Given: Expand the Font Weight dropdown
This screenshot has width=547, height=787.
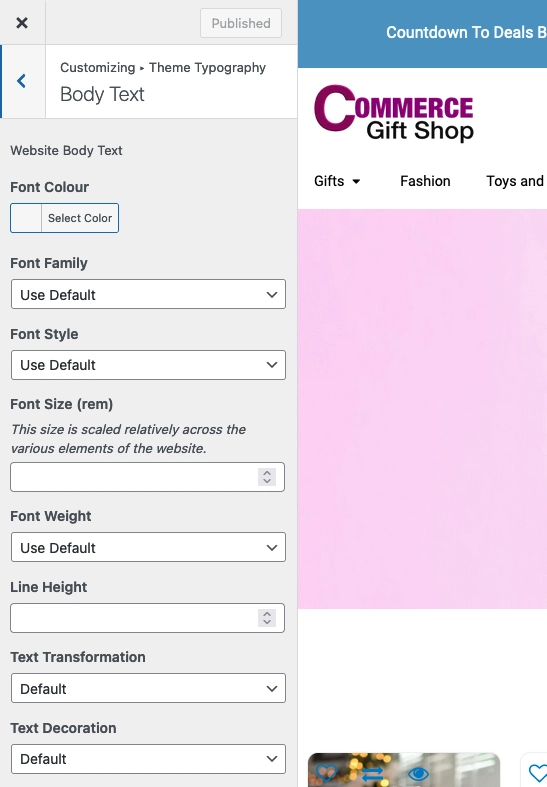Looking at the screenshot, I should (148, 547).
